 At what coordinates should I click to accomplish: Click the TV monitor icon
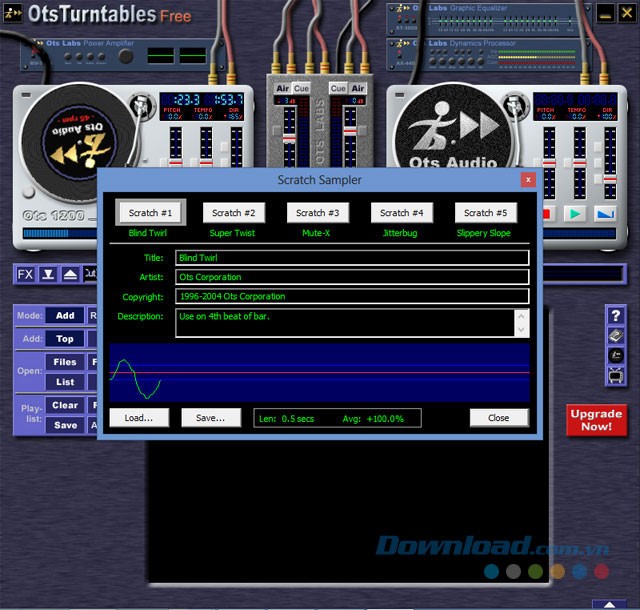coord(616,376)
